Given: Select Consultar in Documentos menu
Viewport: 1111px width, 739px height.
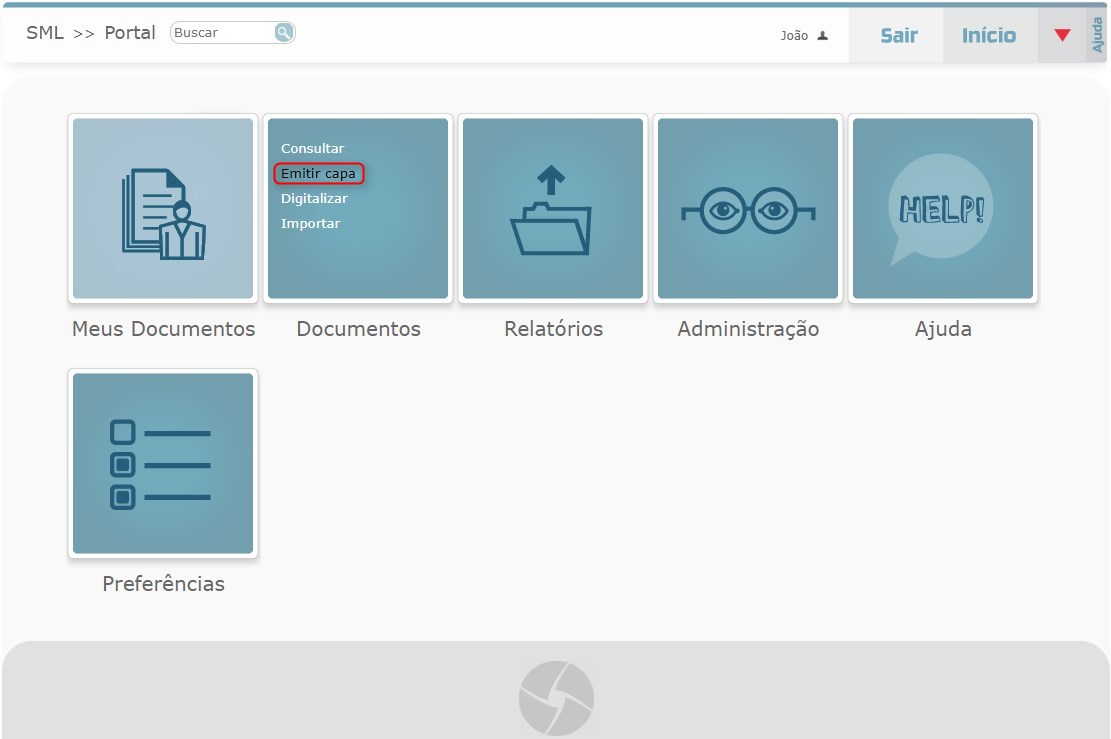Looking at the screenshot, I should coord(312,149).
